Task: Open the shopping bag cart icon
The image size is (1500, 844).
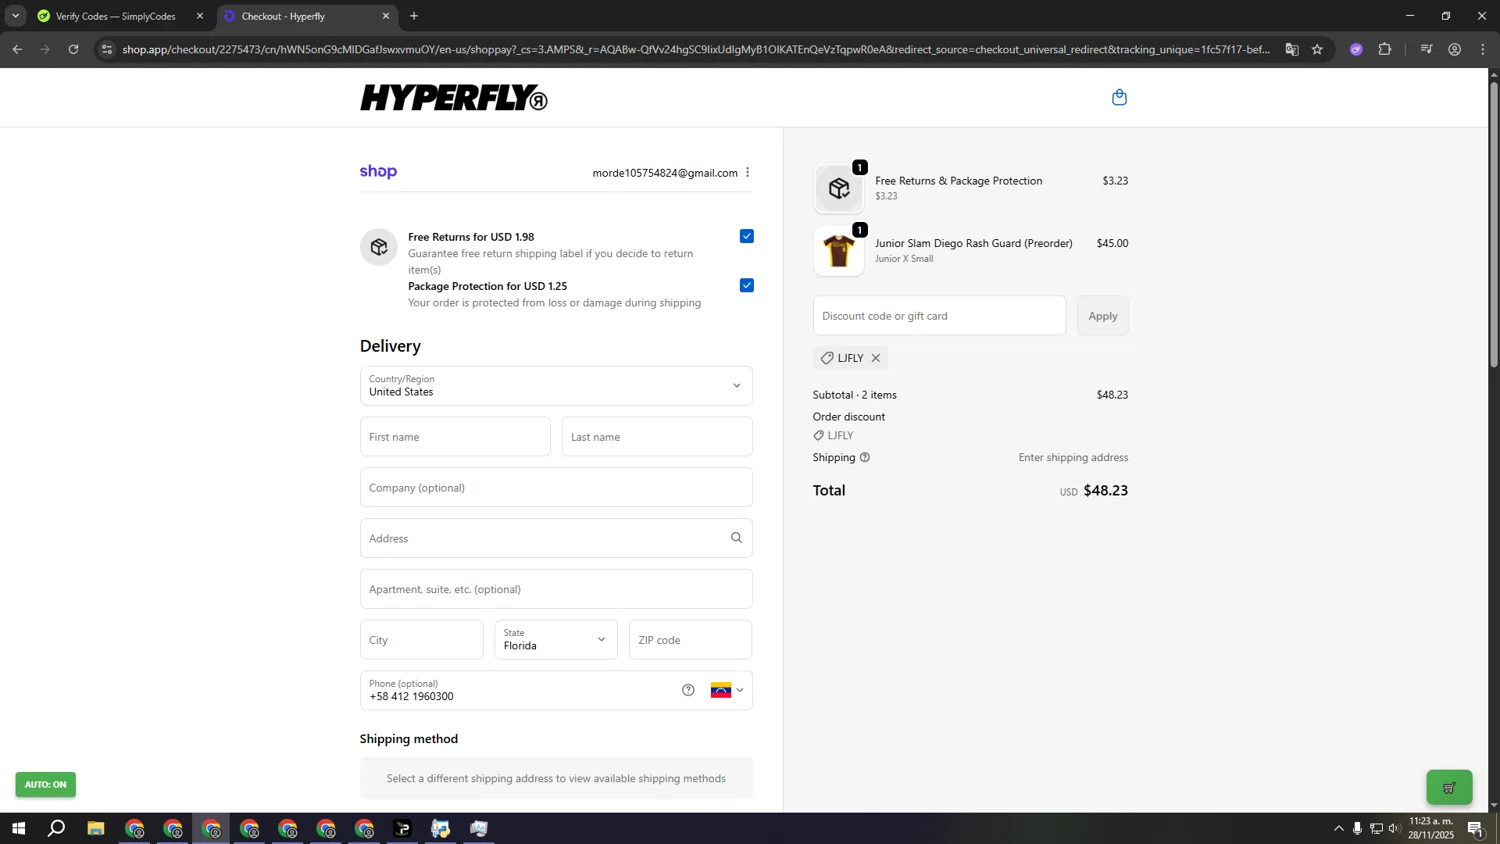Action: point(1119,97)
